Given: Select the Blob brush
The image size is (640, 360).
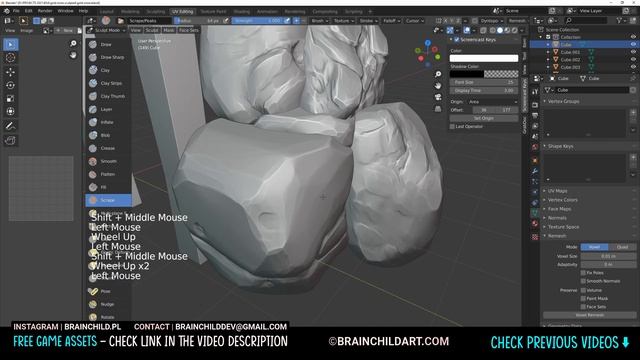Looking at the screenshot, I should pos(108,135).
